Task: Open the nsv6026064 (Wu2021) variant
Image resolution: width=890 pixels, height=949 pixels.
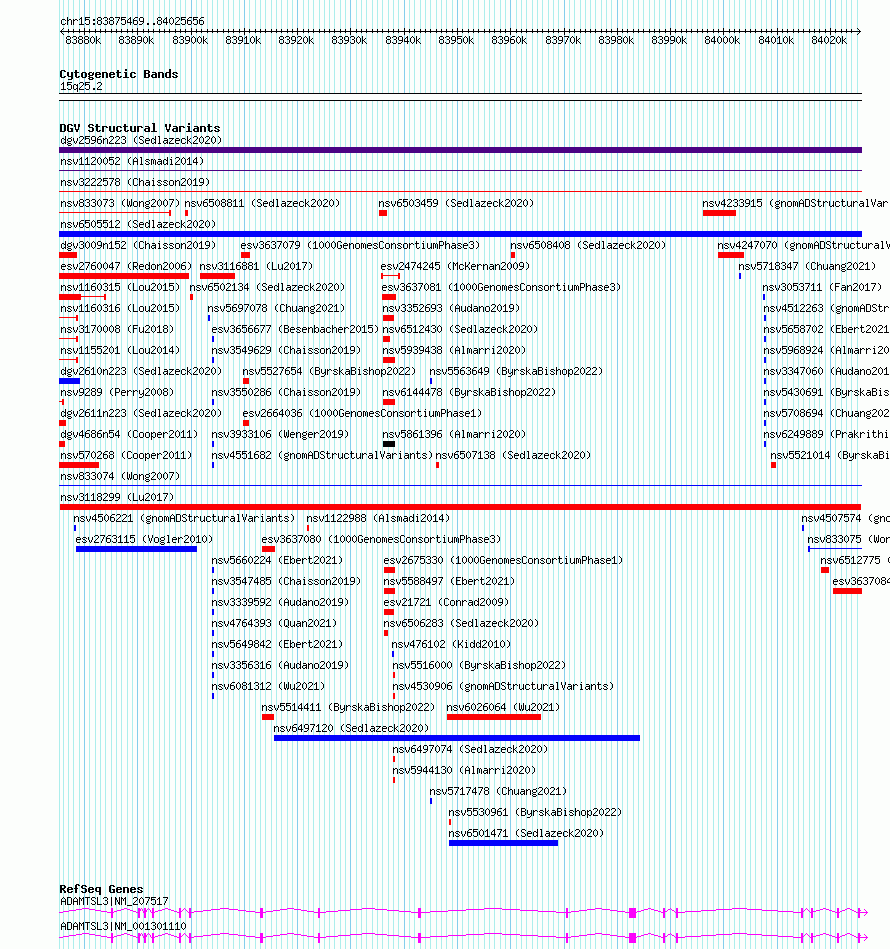Action: pos(503,708)
